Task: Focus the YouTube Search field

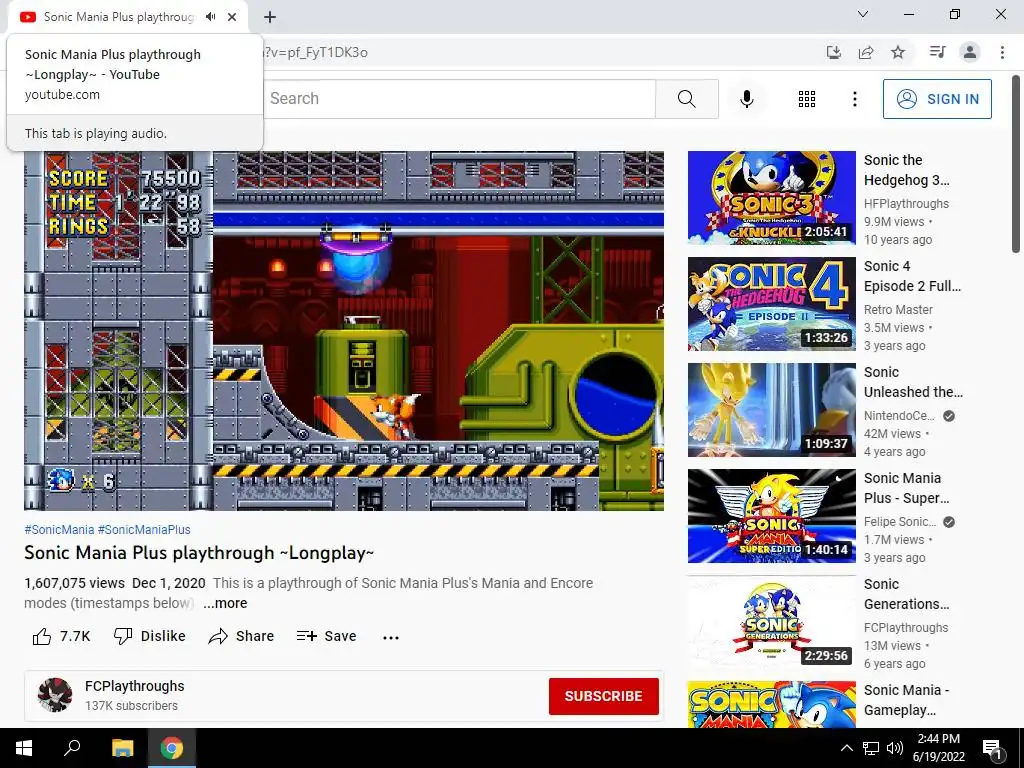Action: [x=459, y=99]
